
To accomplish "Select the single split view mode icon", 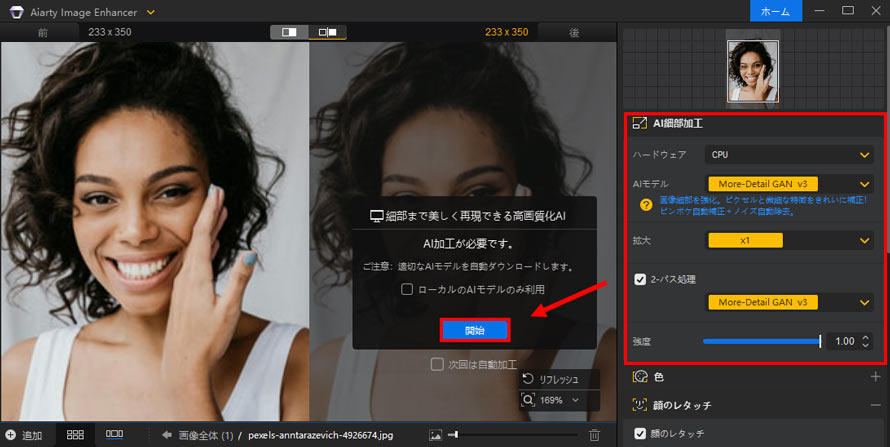I will (x=289, y=32).
